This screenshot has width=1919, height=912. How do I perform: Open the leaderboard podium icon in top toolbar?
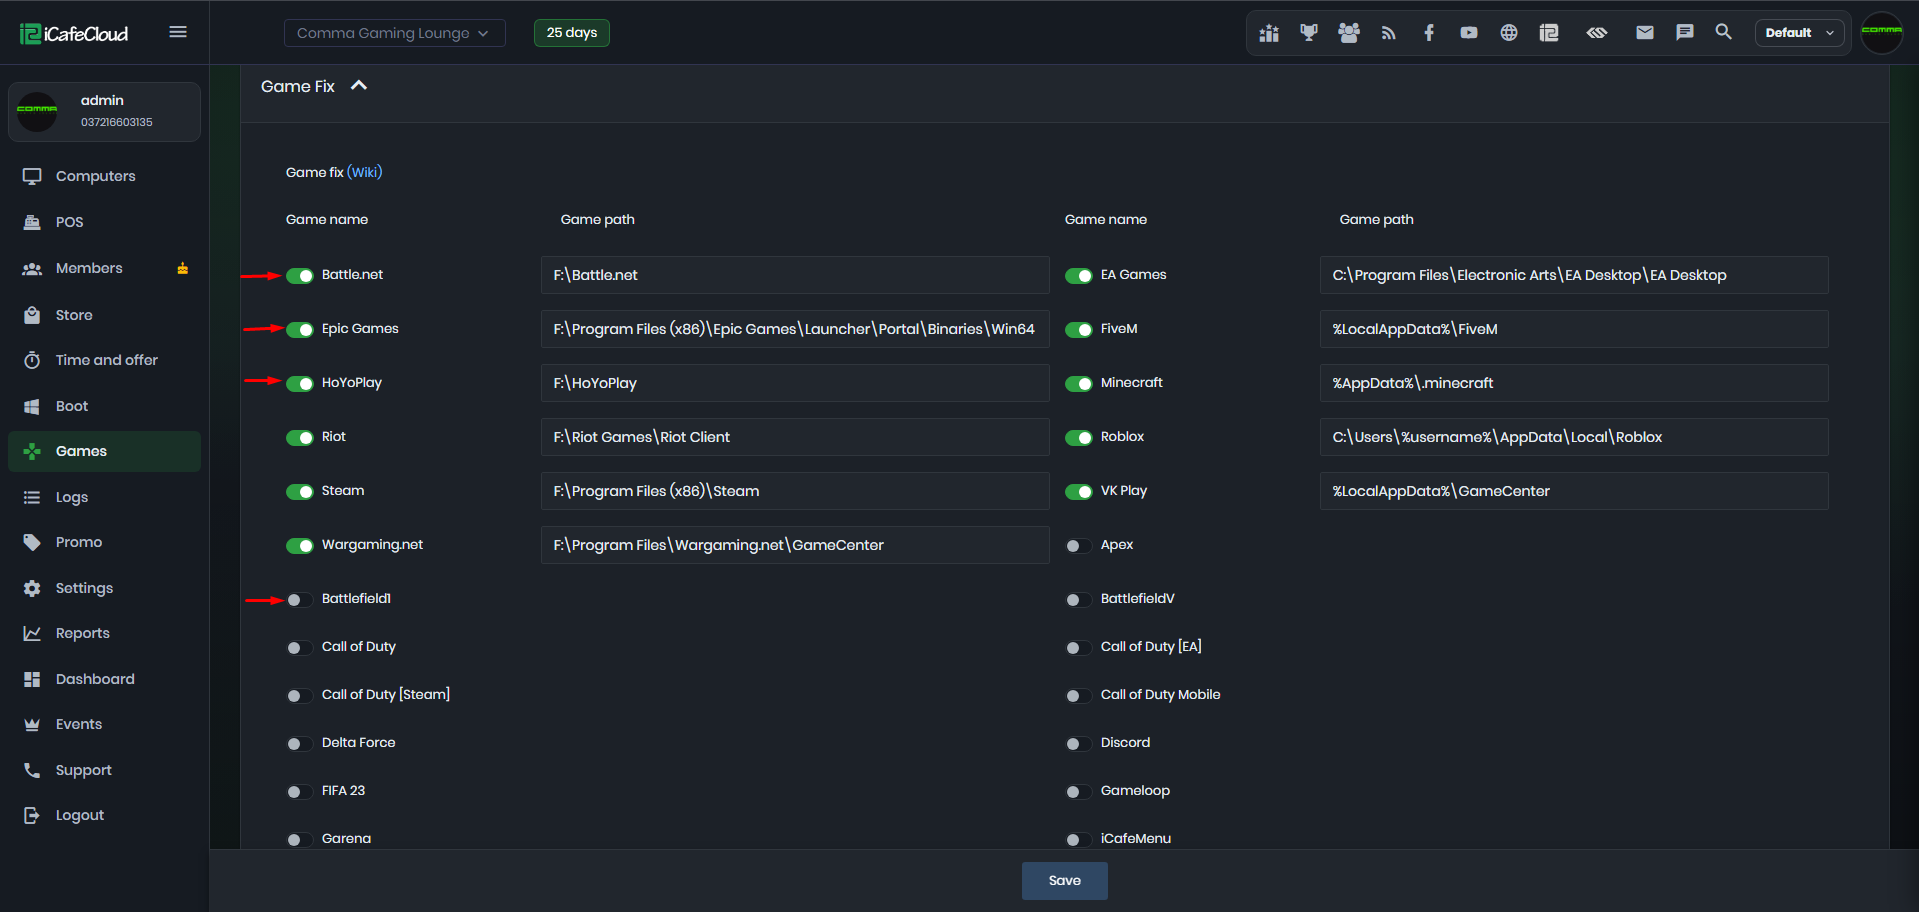(x=1269, y=33)
